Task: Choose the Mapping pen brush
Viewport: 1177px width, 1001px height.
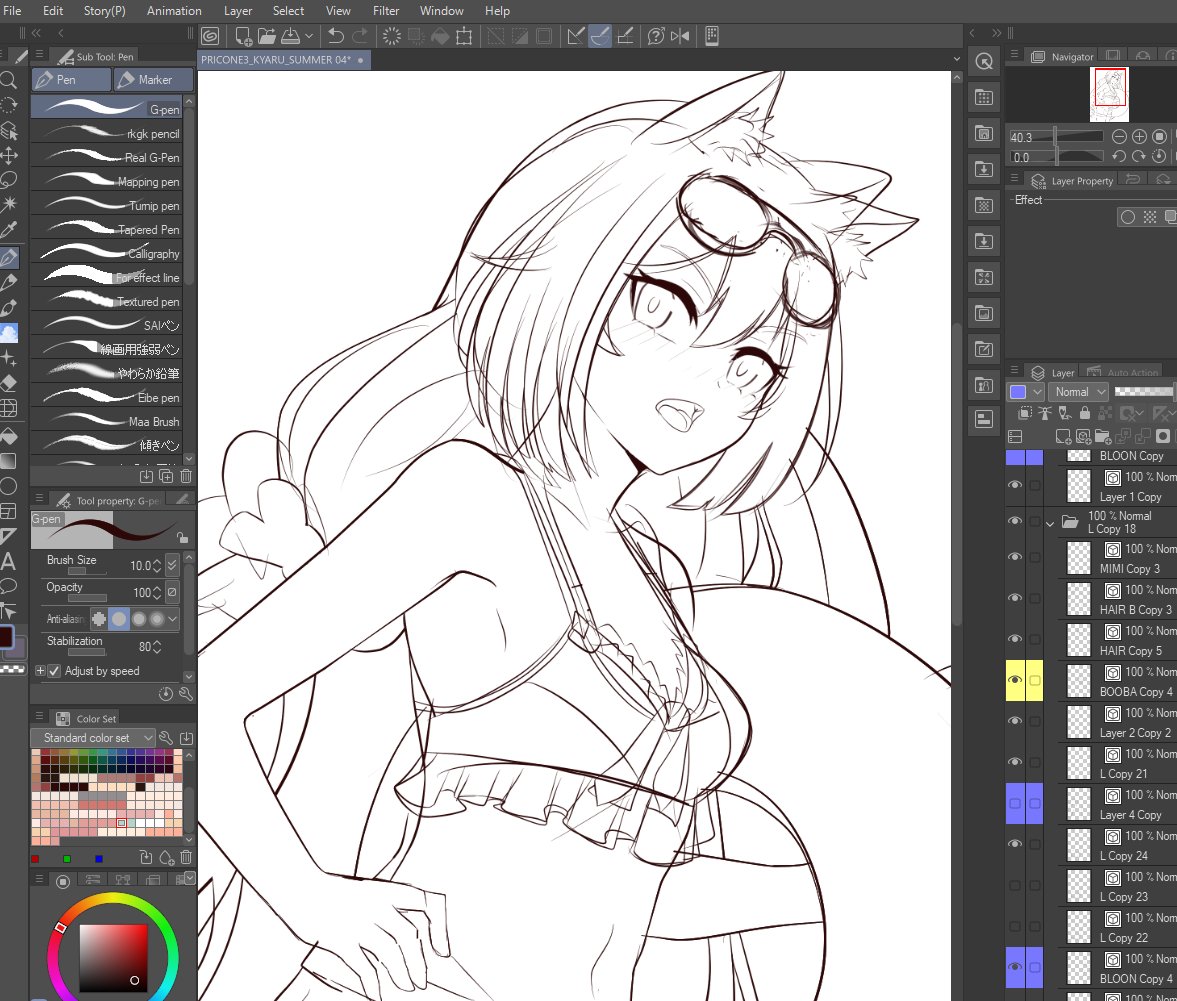Action: (107, 181)
